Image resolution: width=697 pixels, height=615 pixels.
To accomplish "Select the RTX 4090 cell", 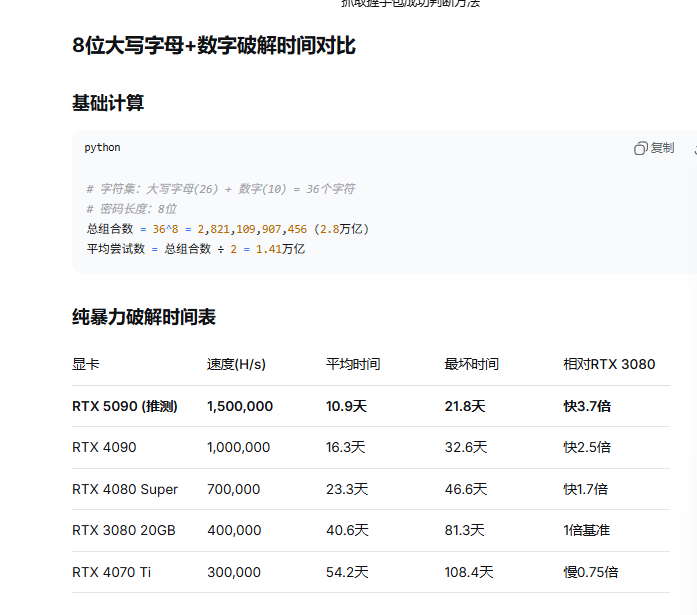I will point(104,447).
